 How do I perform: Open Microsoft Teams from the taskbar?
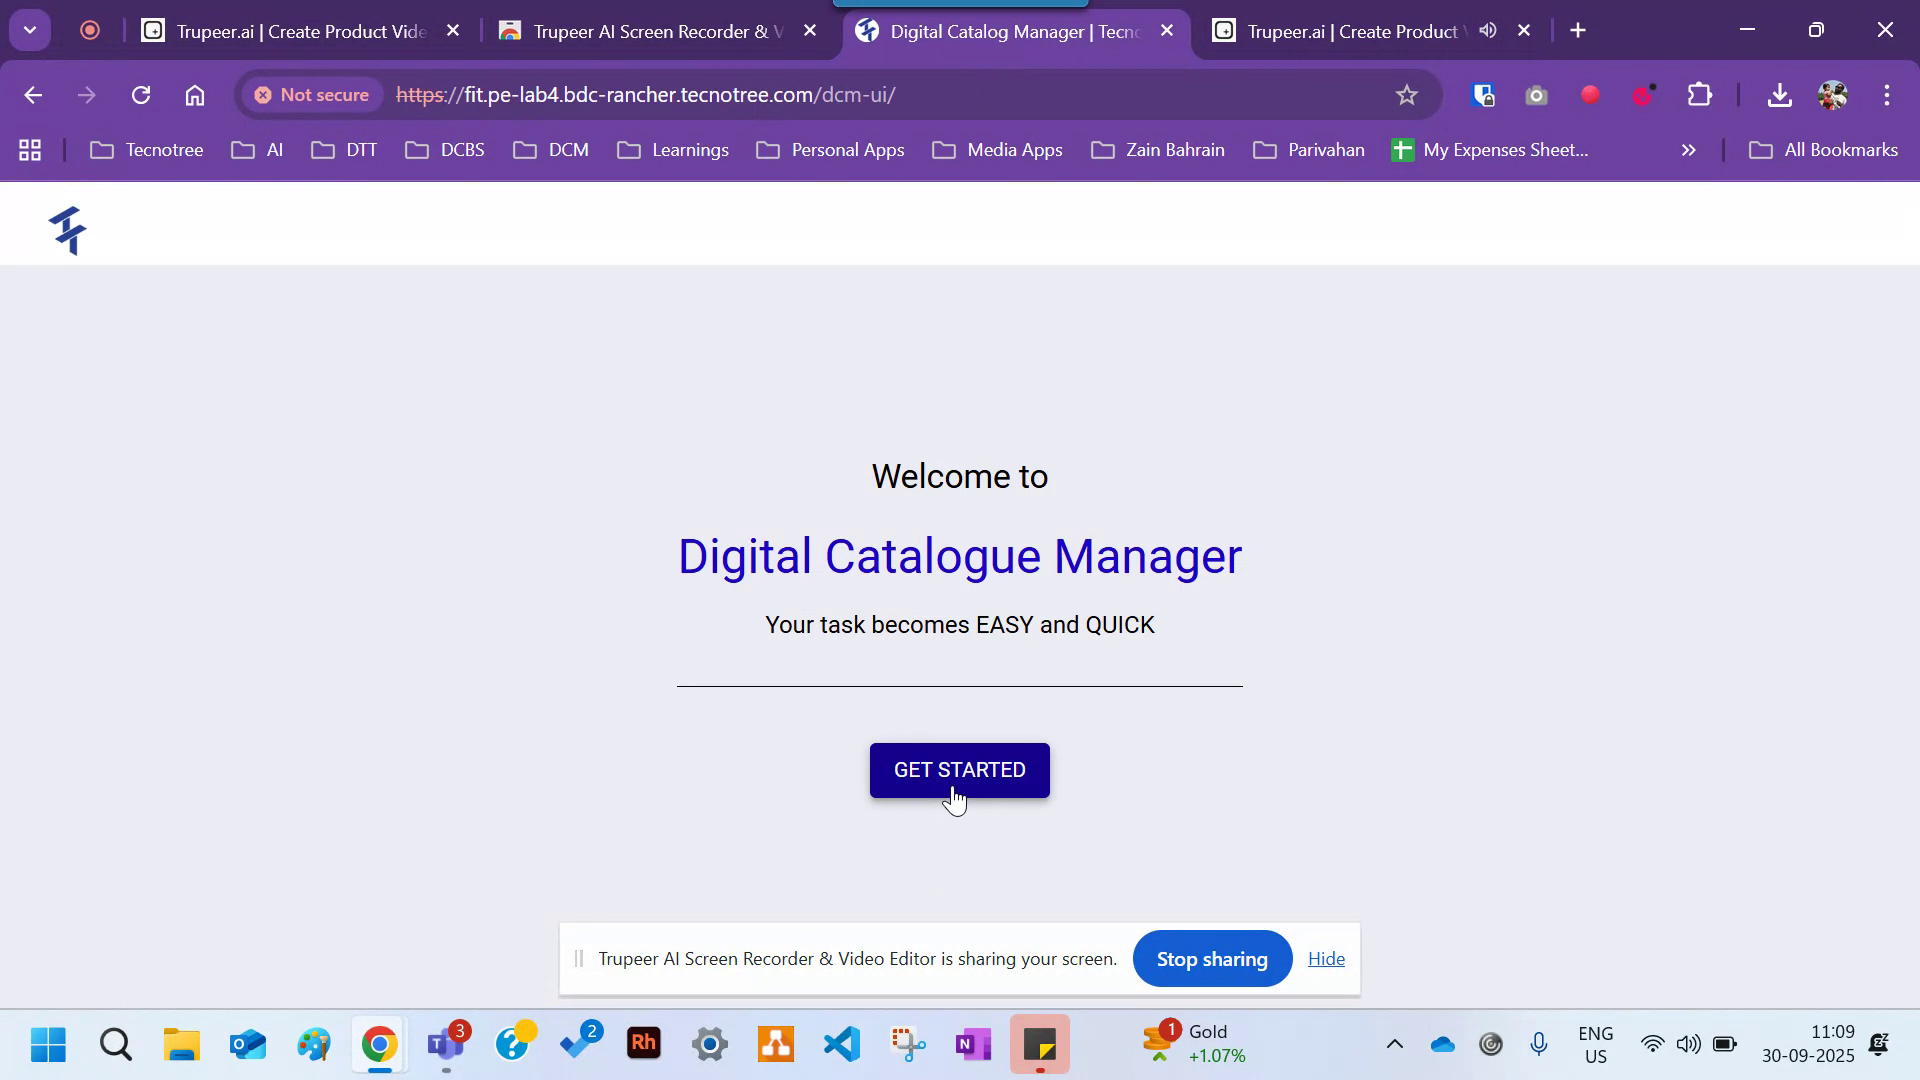(446, 1044)
